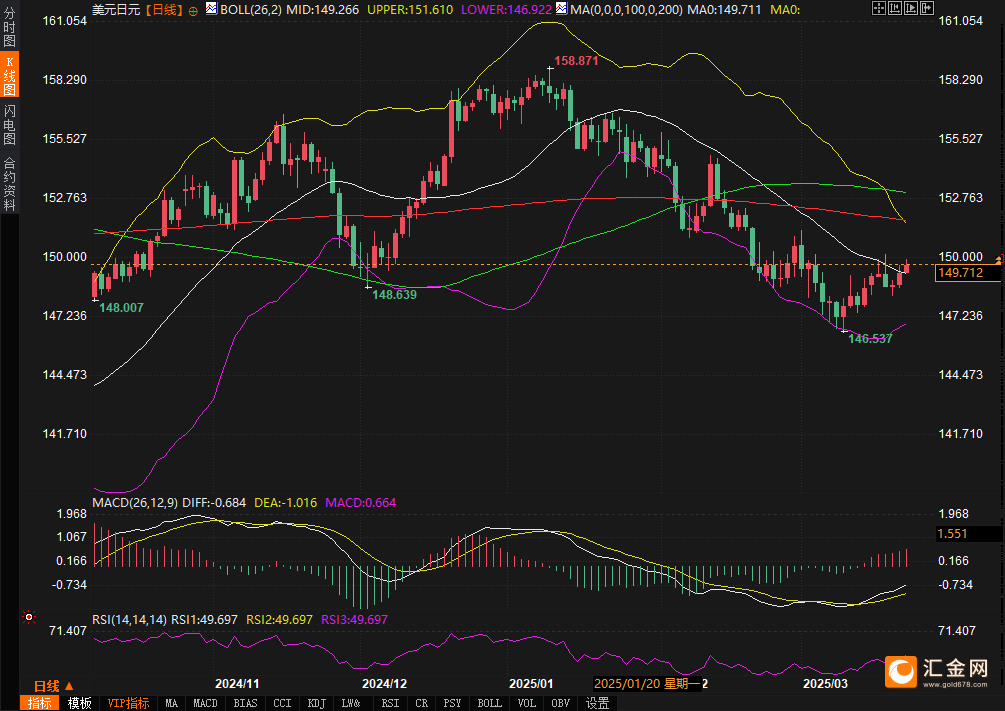The width and height of the screenshot is (1005, 711).
Task: Select the K线图 sidebar tab
Action: (9, 75)
